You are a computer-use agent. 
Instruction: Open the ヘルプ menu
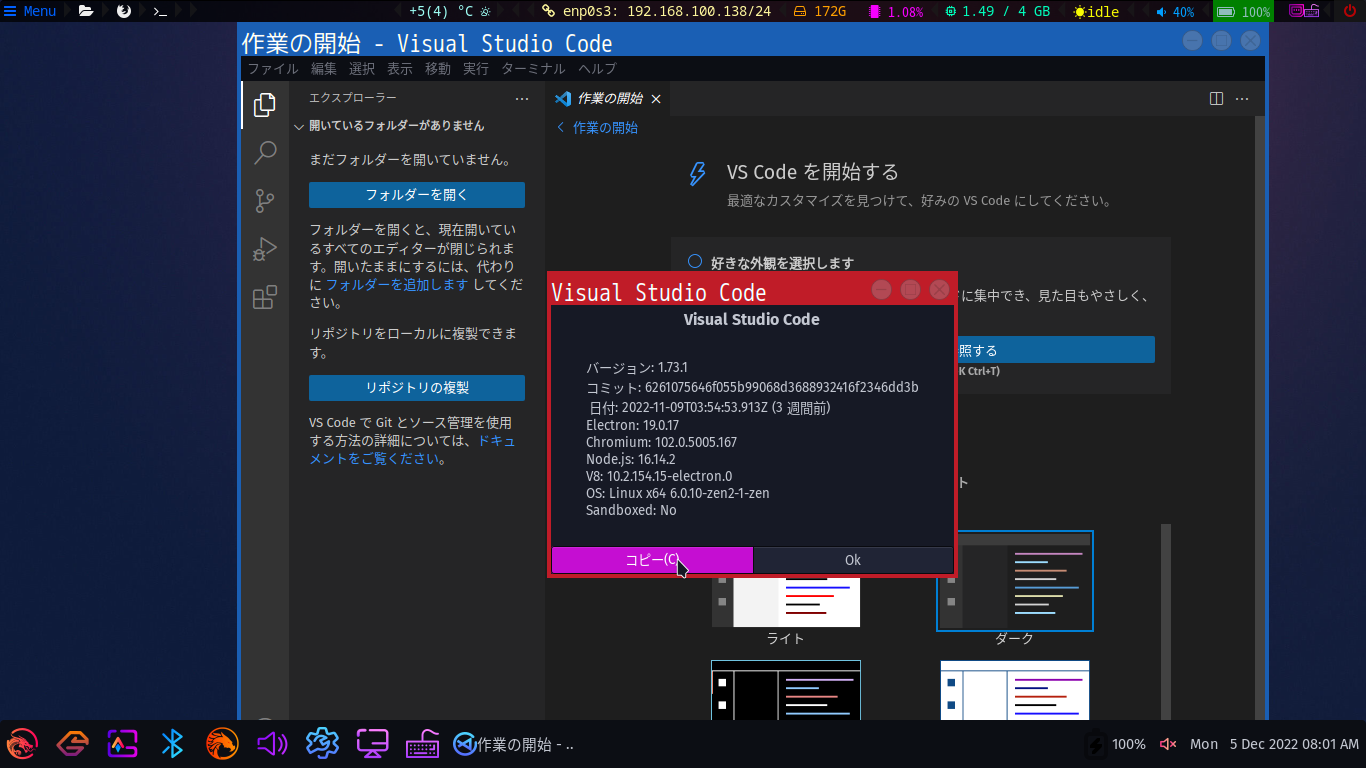click(x=597, y=69)
